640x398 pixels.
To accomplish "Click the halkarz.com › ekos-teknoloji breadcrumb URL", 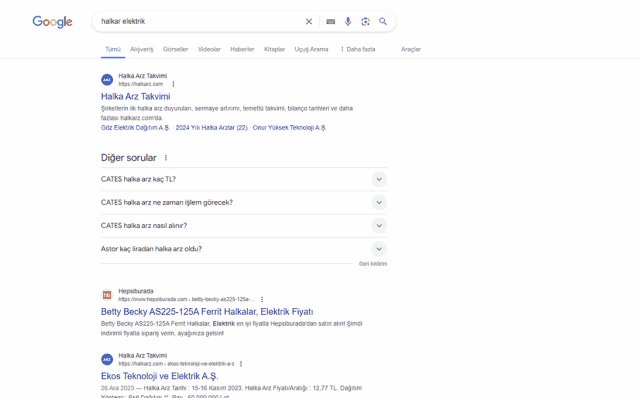I will 176,364.
